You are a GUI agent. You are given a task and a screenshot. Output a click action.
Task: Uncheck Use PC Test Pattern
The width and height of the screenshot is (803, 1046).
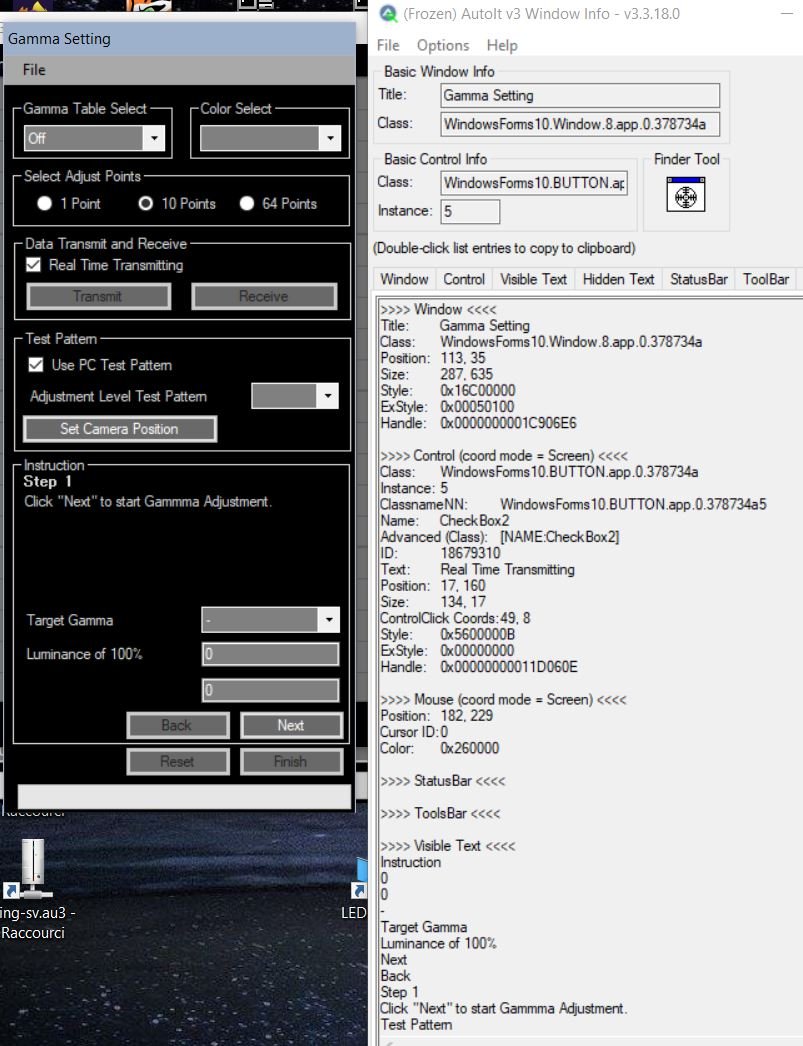(36, 365)
